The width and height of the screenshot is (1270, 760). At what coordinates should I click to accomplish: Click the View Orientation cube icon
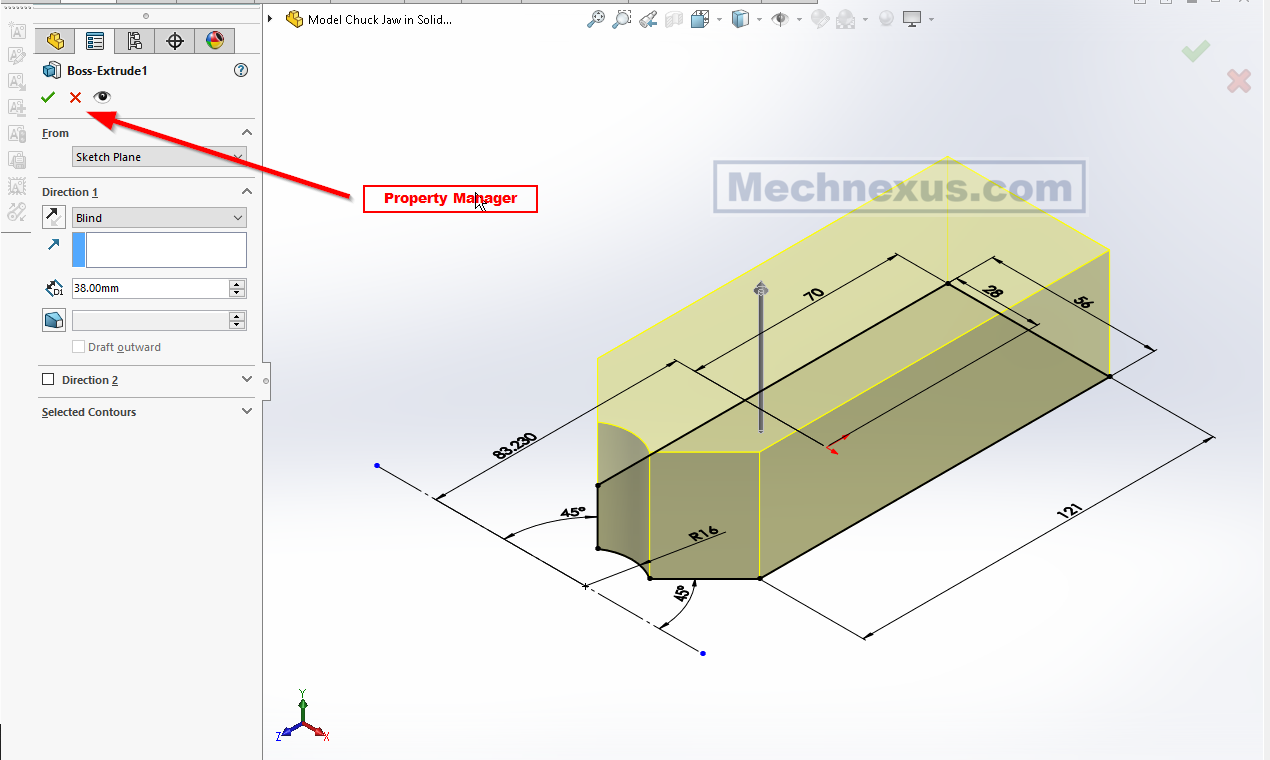coord(700,19)
